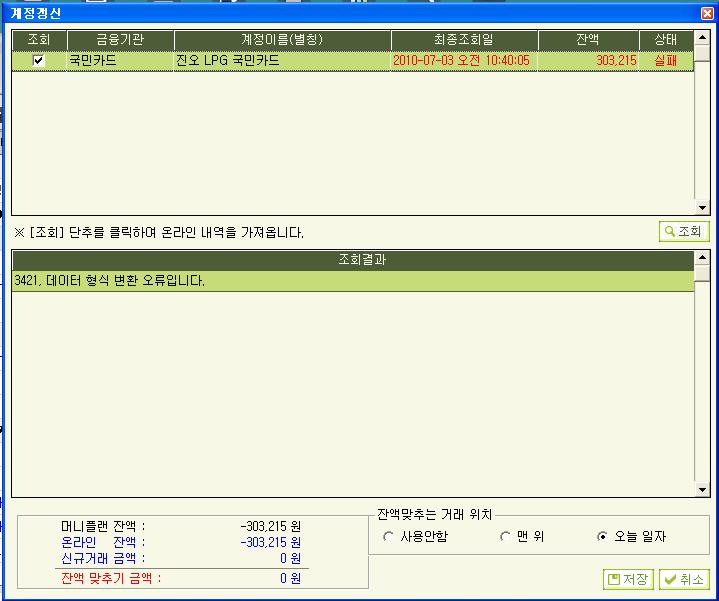Click the 조회 button with magnifier icon
Viewport: 719px width, 601px height.
click(684, 231)
